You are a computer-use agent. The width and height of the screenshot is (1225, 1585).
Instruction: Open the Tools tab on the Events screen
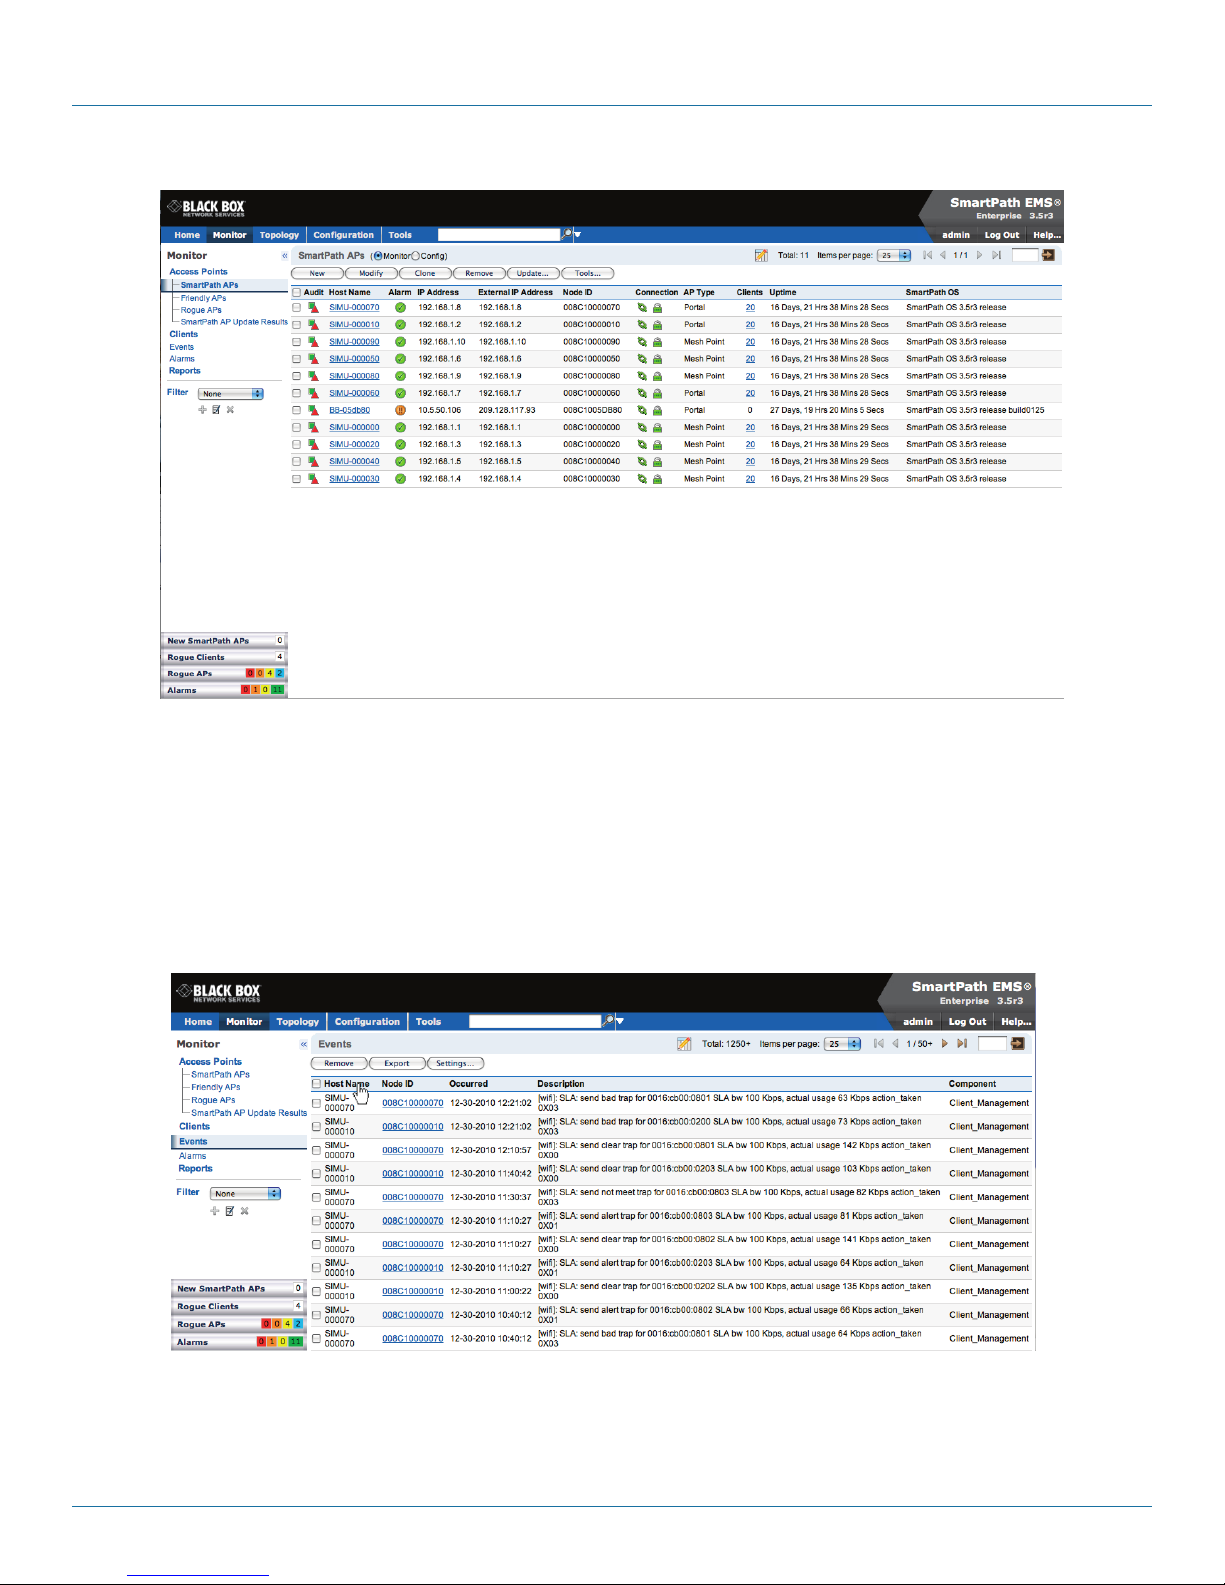(428, 1022)
